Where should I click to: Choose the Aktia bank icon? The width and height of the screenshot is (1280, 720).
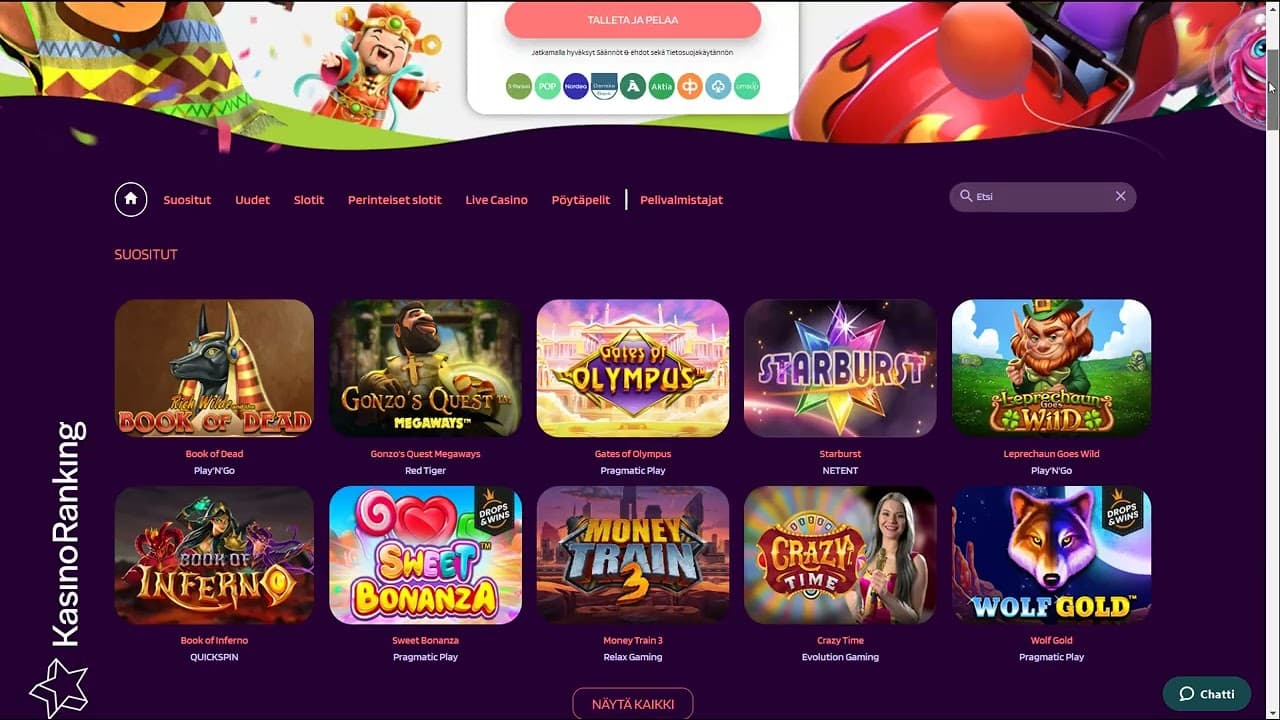[661, 86]
